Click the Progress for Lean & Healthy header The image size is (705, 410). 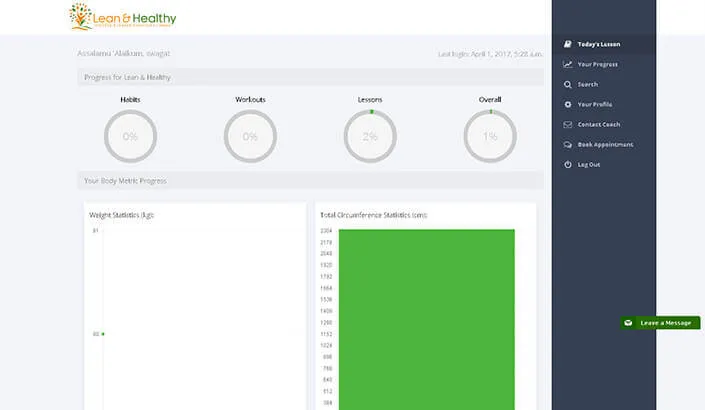(x=311, y=77)
